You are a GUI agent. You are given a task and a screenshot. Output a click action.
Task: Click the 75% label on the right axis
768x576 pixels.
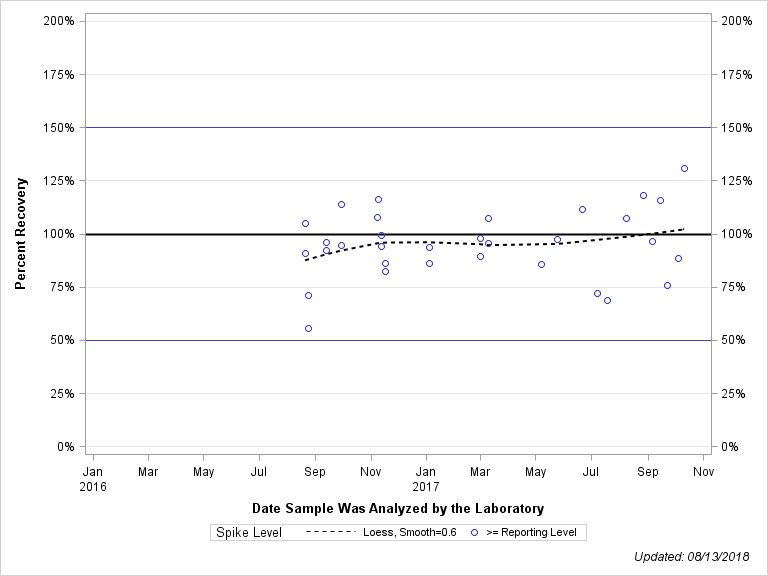(x=733, y=287)
